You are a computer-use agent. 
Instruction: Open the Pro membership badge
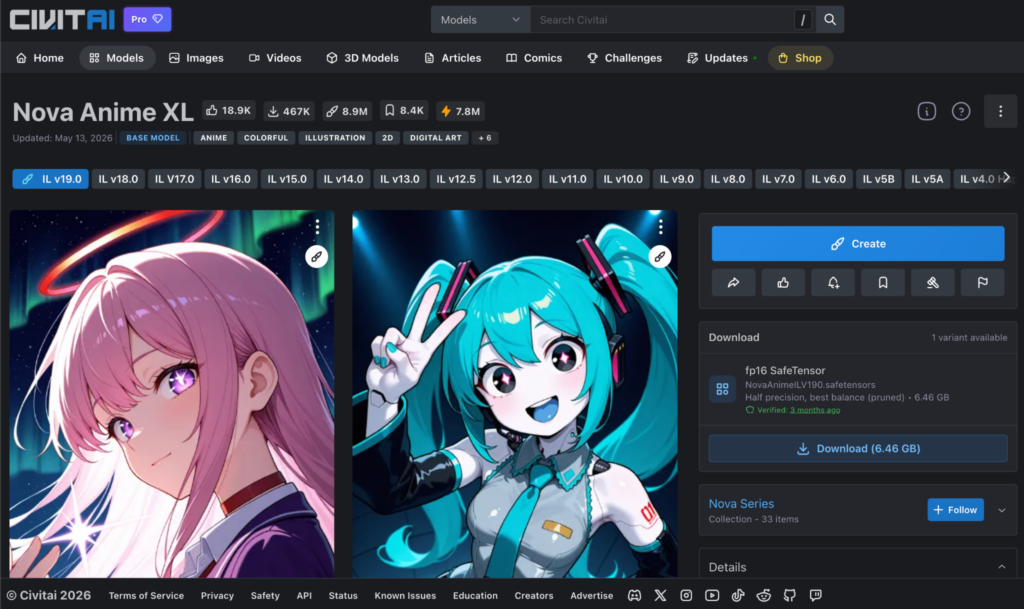coord(147,20)
